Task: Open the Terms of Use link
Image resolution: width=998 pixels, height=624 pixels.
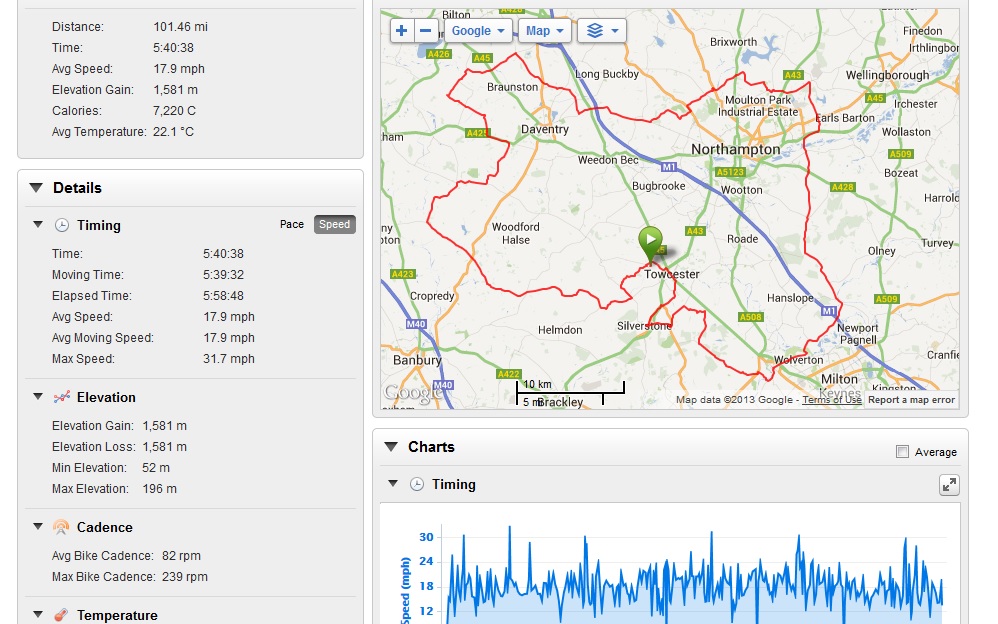Action: [832, 400]
